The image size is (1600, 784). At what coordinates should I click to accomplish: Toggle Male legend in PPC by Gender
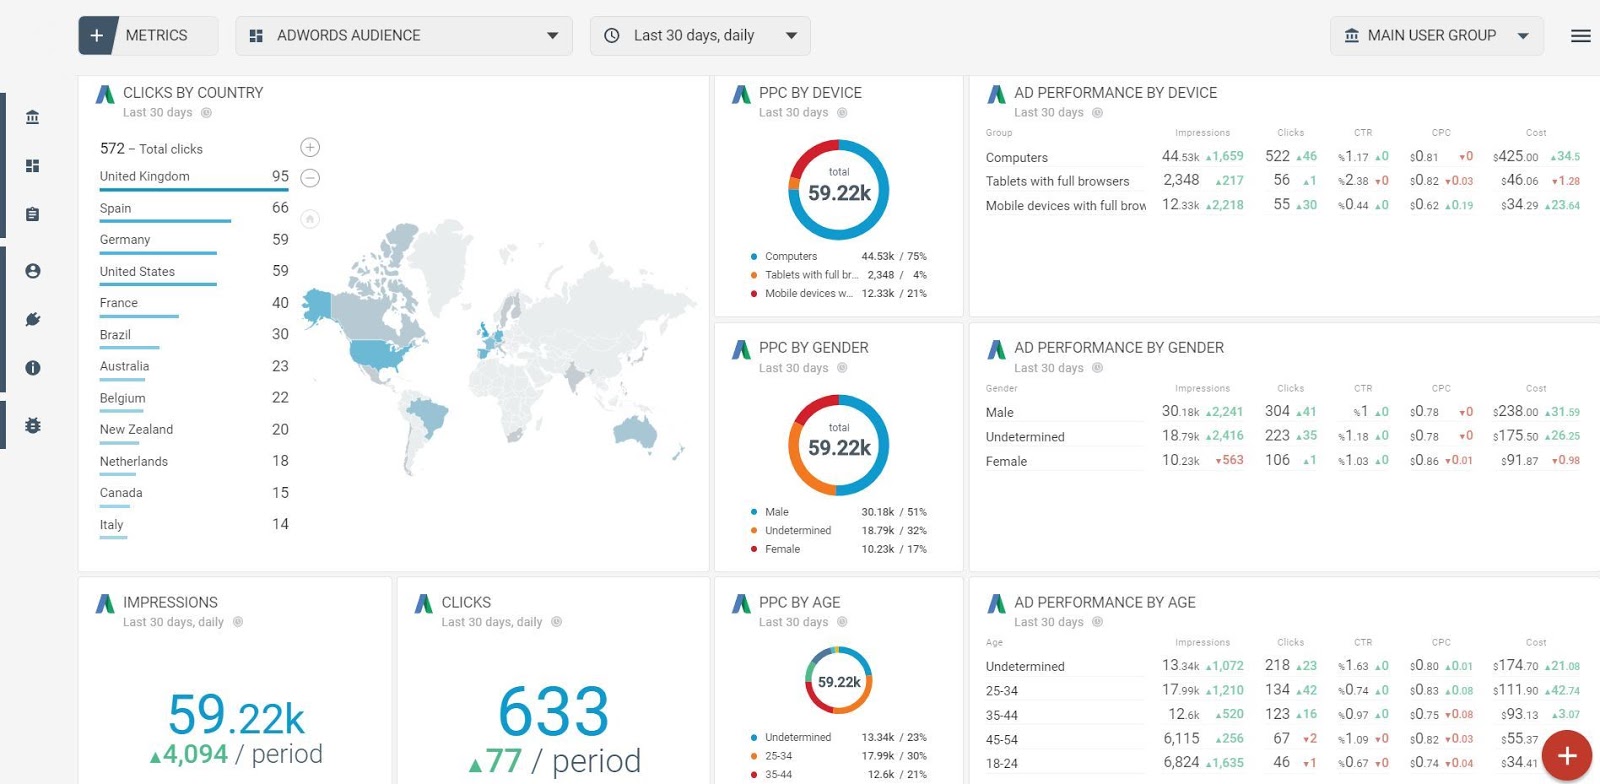click(838, 512)
